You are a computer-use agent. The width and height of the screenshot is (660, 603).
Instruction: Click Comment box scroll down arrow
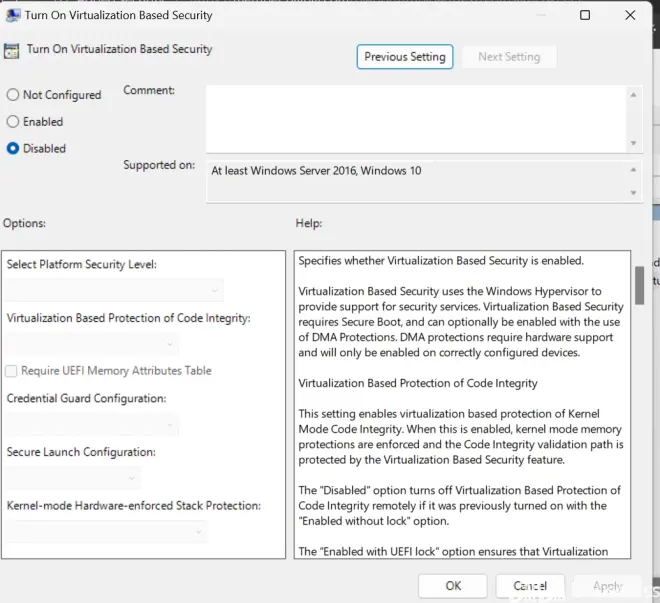tap(633, 143)
